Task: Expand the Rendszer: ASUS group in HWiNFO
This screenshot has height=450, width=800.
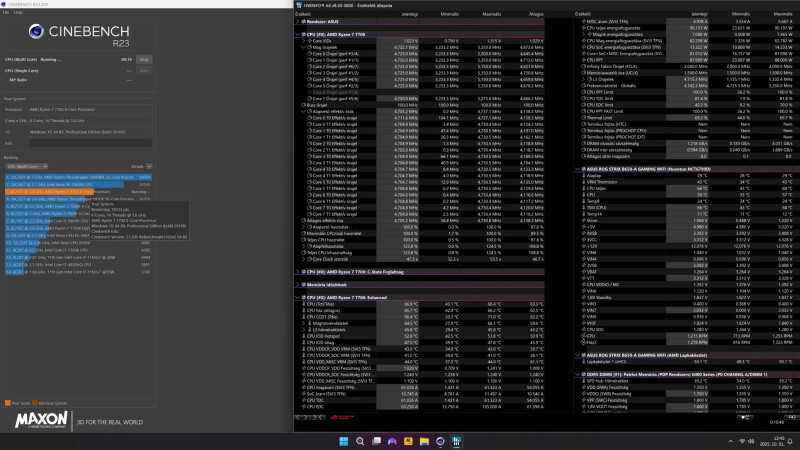Action: point(298,22)
